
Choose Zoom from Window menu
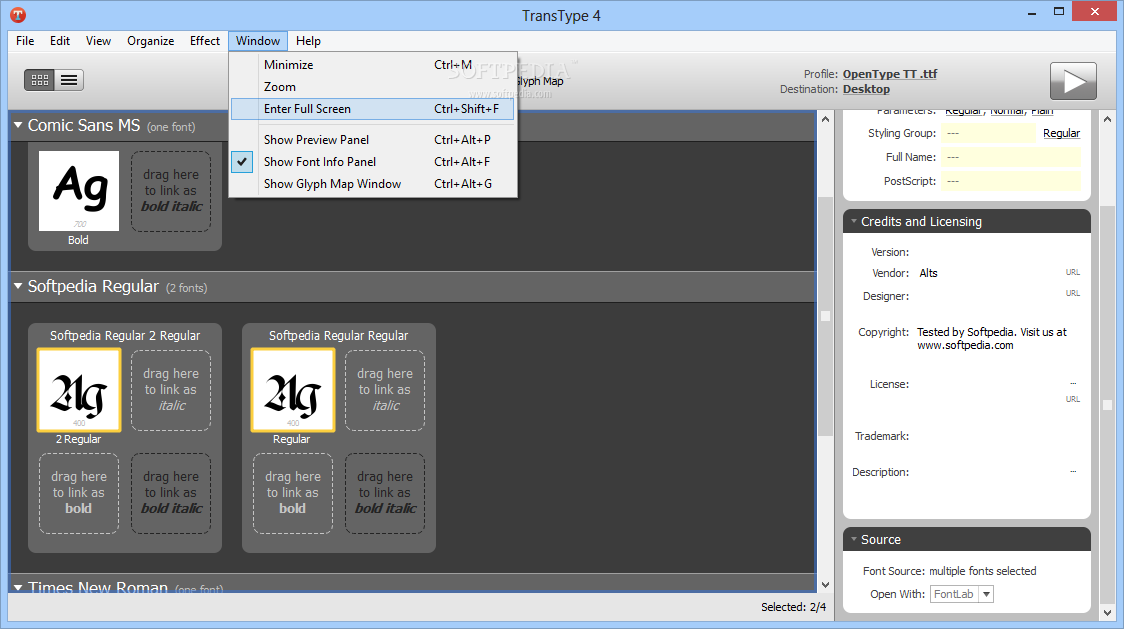coord(373,87)
